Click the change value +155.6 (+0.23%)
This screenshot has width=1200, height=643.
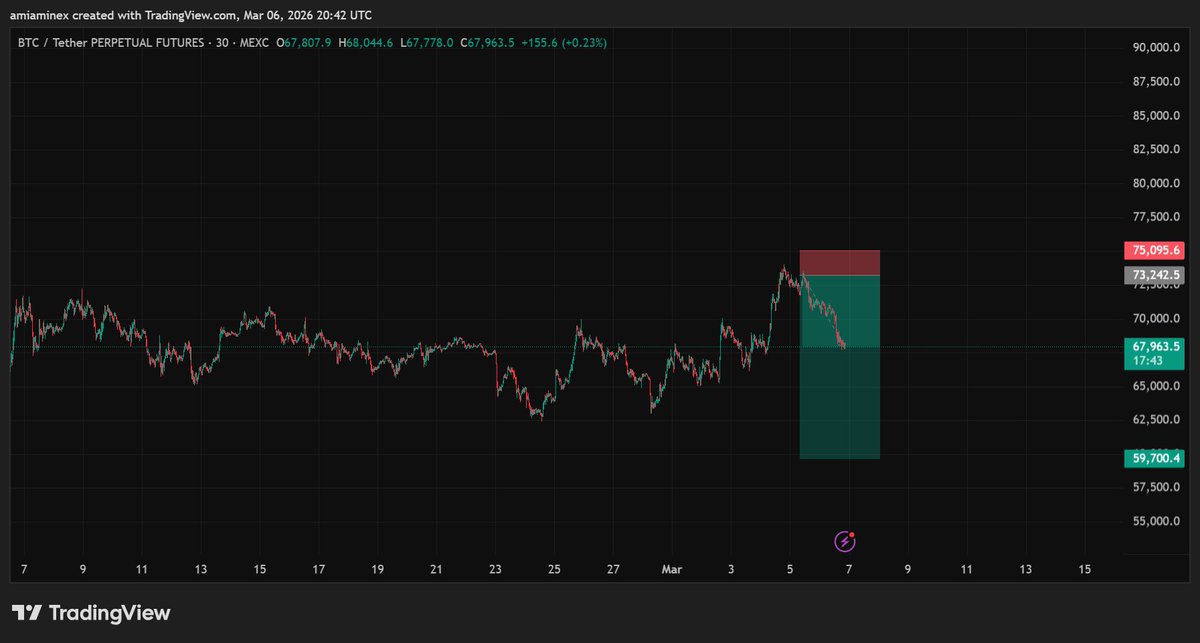564,43
